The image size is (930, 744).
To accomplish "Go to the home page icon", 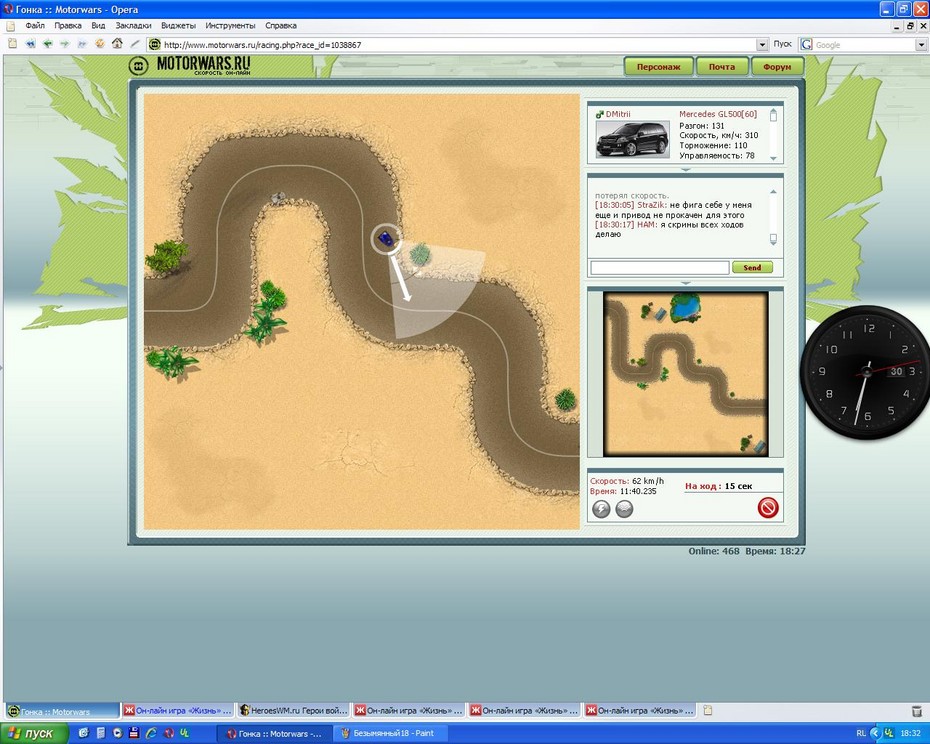I will [x=117, y=43].
